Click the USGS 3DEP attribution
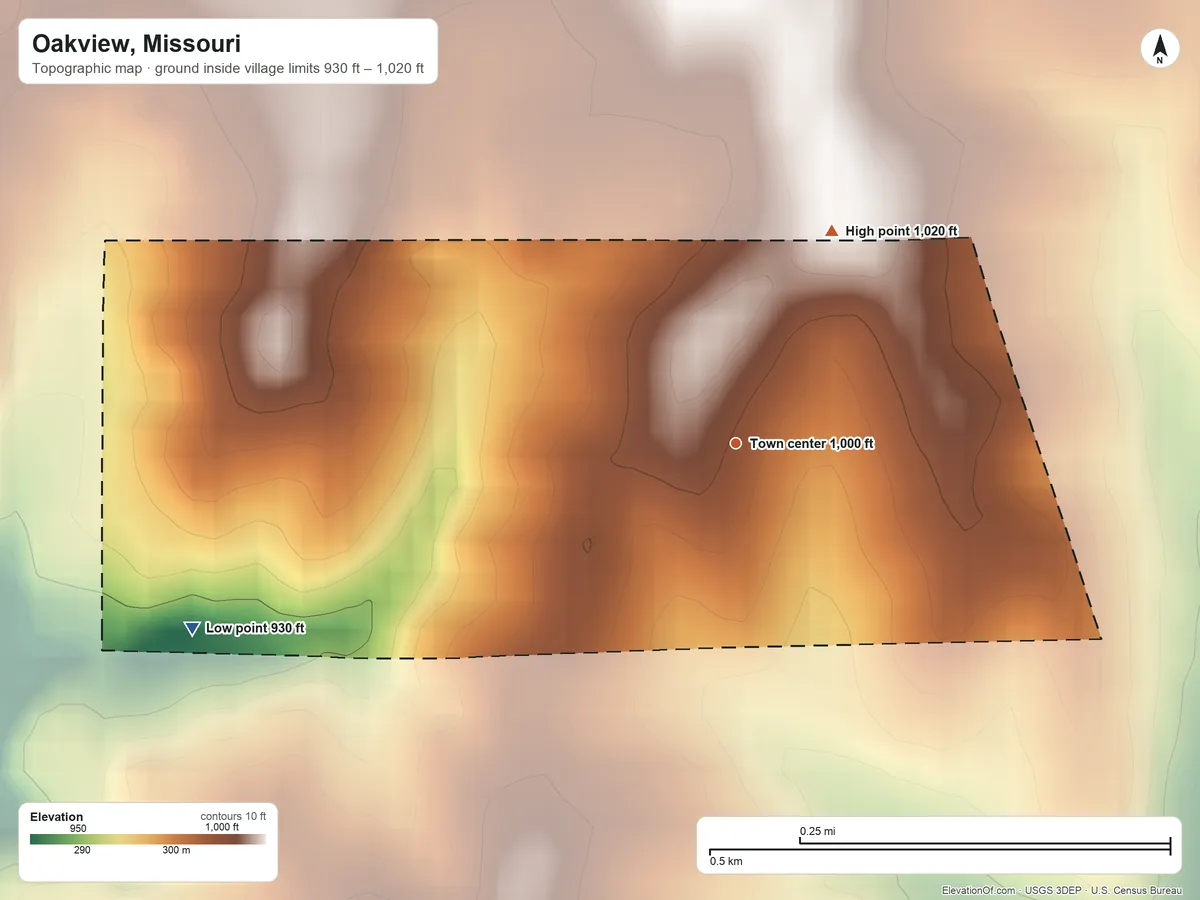The image size is (1200, 900). pyautogui.click(x=1053, y=891)
